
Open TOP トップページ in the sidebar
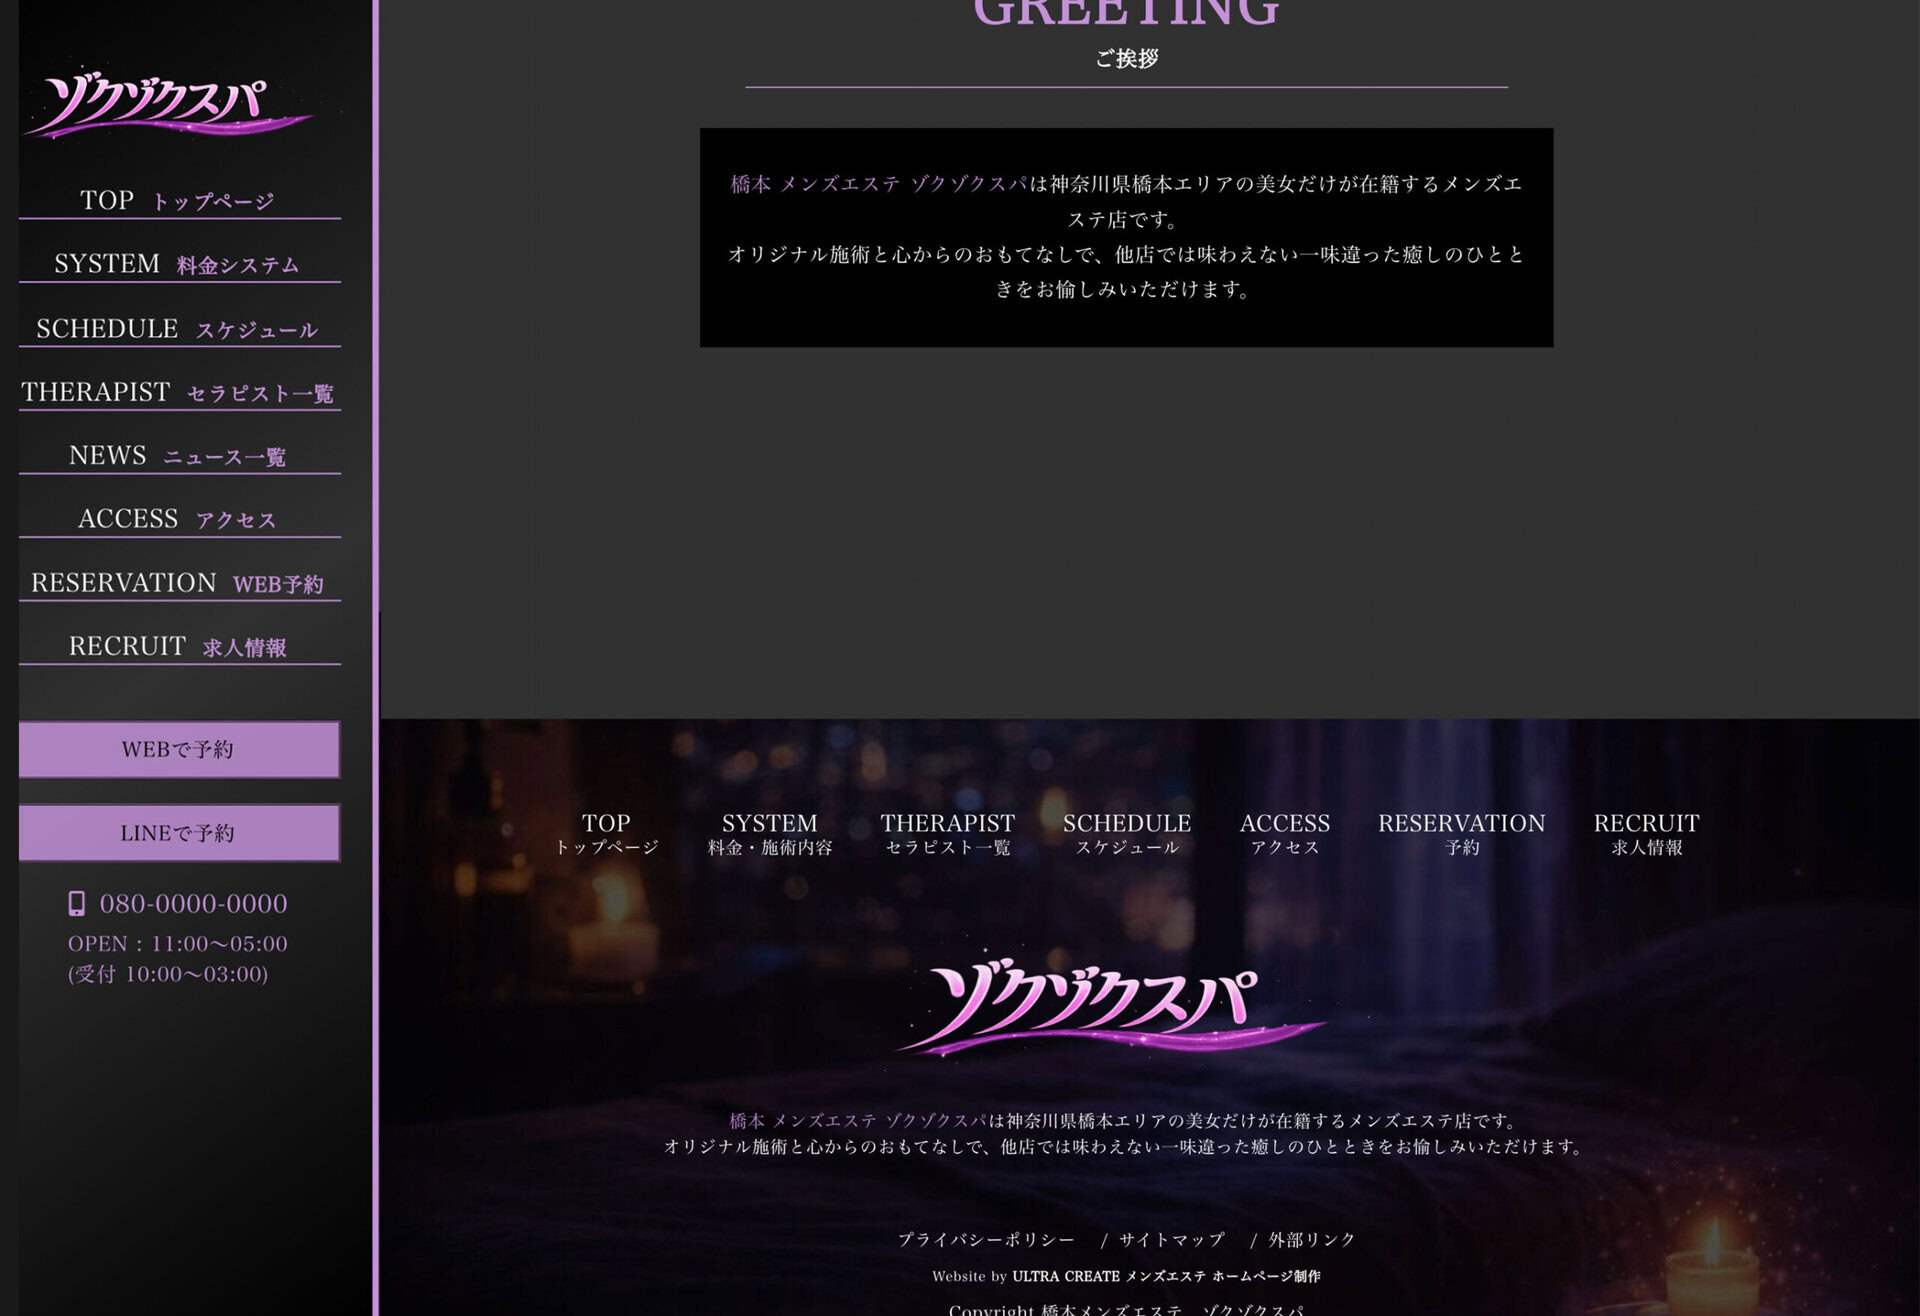pyautogui.click(x=179, y=201)
